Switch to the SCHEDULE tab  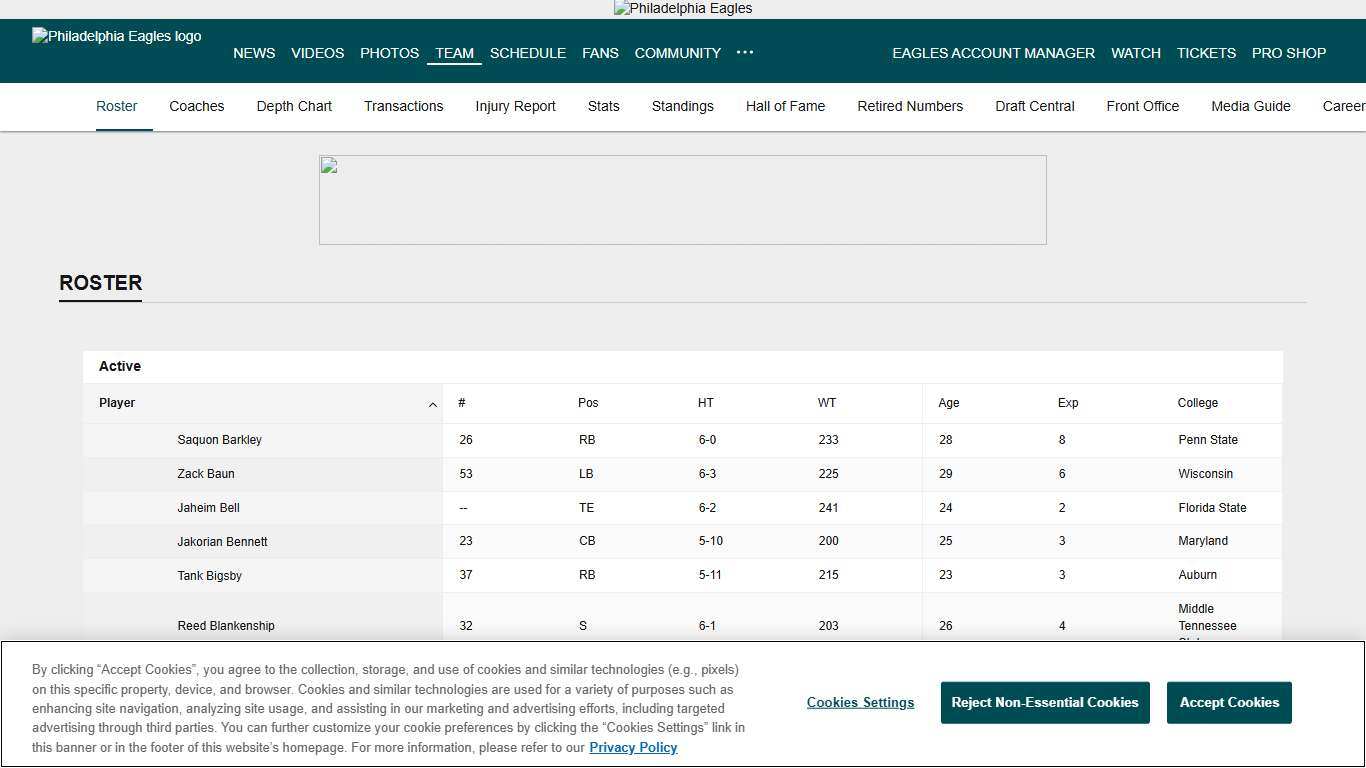(528, 53)
